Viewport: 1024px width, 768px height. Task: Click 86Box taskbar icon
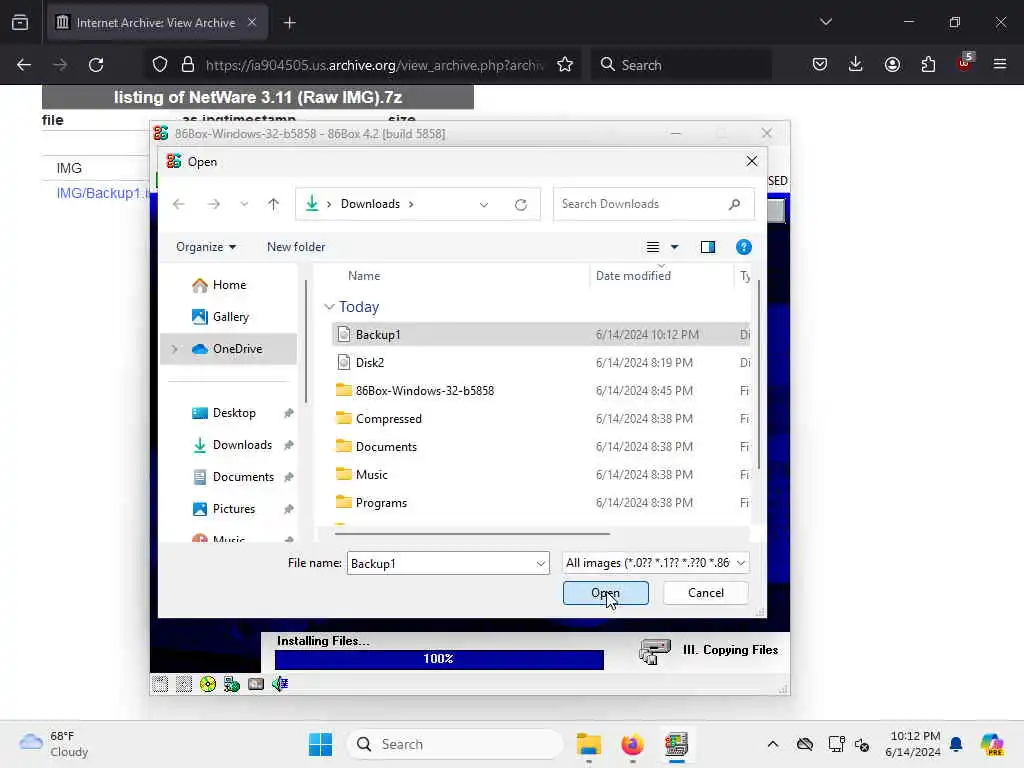point(677,744)
